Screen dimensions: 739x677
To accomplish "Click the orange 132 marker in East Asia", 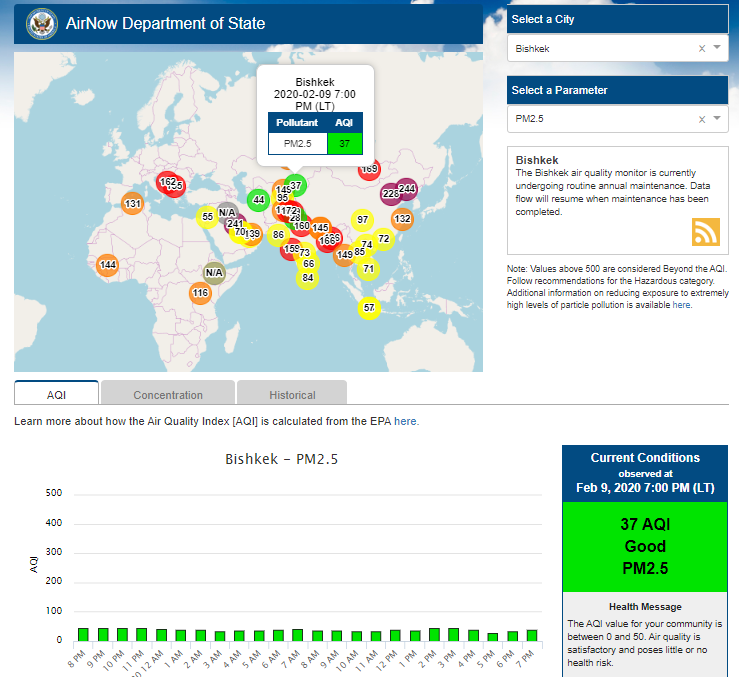I will pyautogui.click(x=402, y=219).
